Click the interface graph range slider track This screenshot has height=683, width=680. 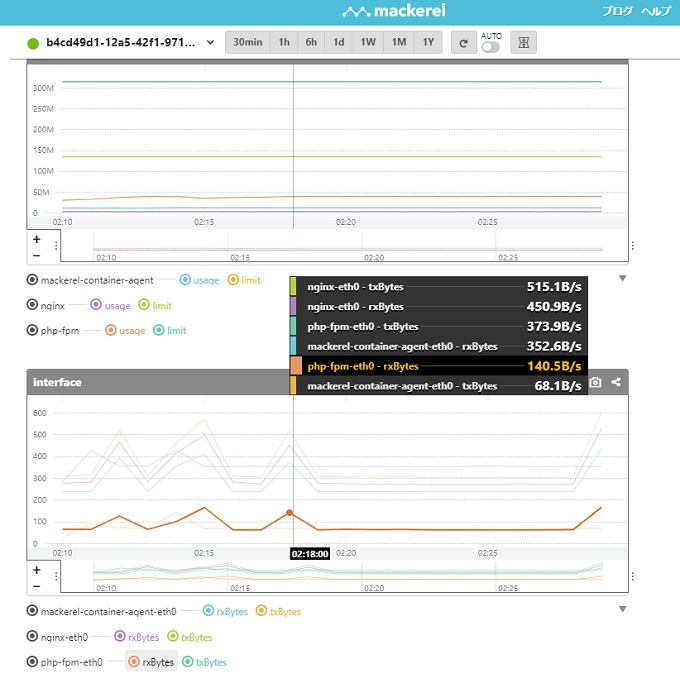pos(344,577)
